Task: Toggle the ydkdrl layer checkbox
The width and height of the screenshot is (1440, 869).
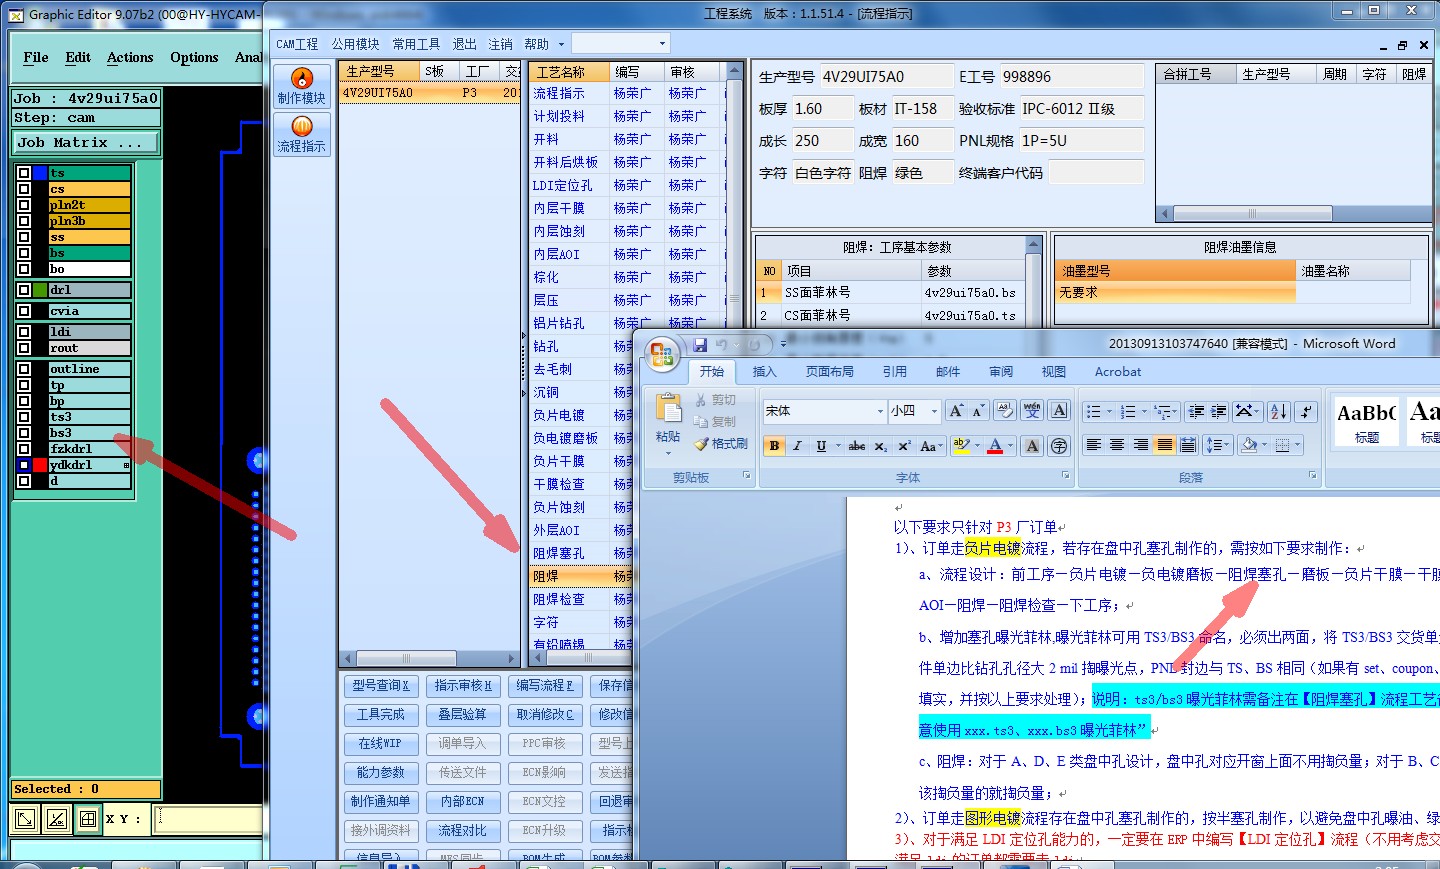Action: pos(24,465)
